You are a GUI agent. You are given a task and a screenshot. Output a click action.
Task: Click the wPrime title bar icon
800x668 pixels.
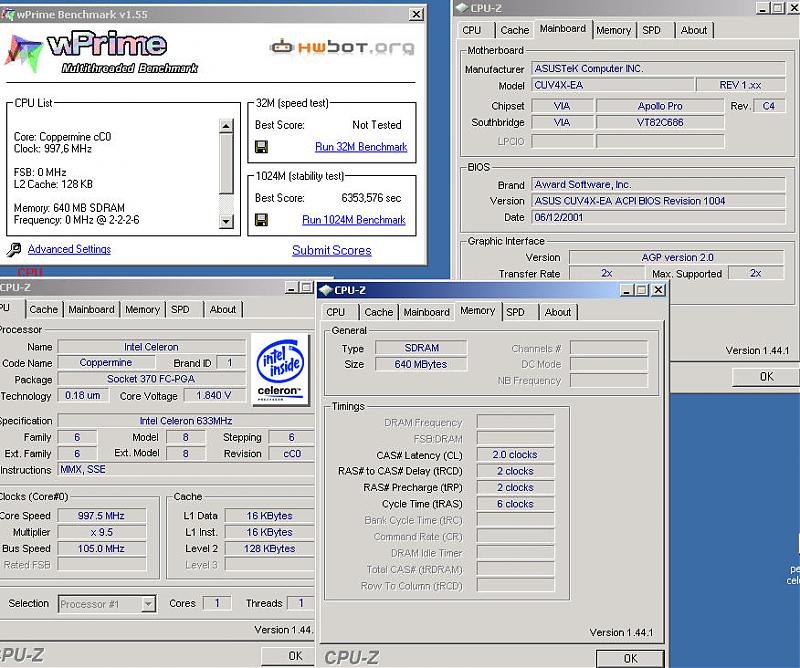click(x=7, y=14)
